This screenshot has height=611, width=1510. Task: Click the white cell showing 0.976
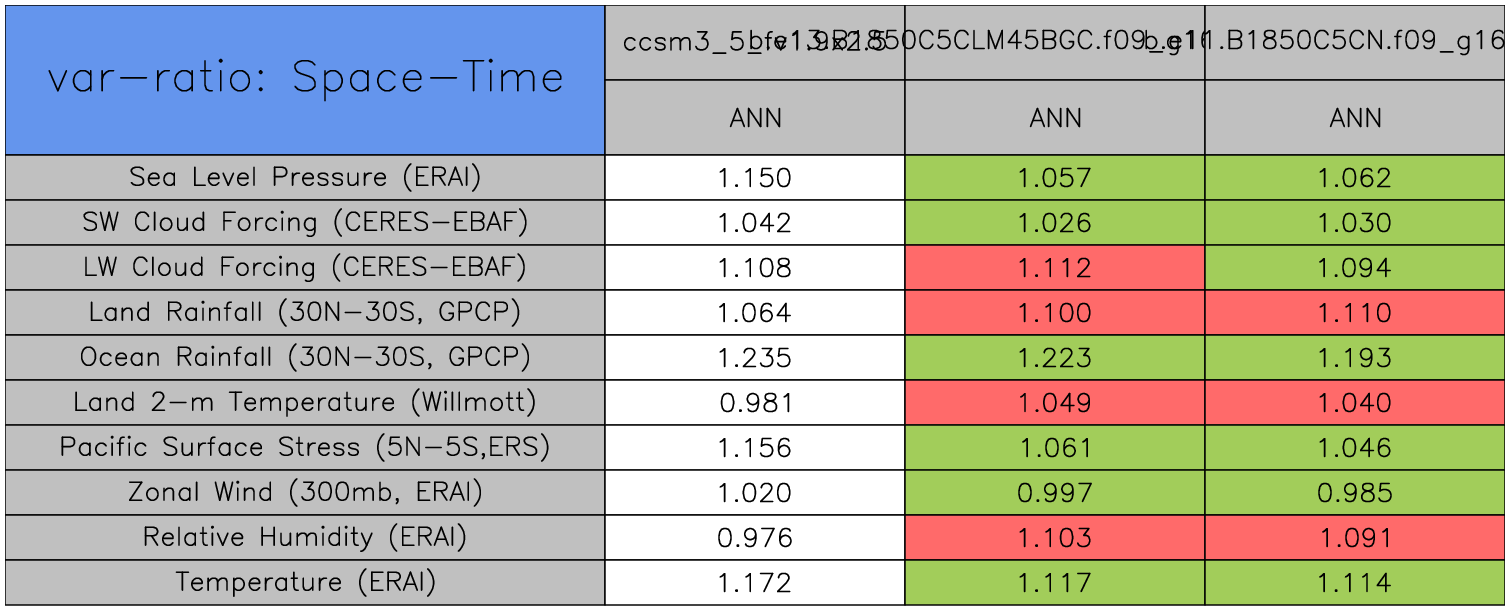(754, 538)
